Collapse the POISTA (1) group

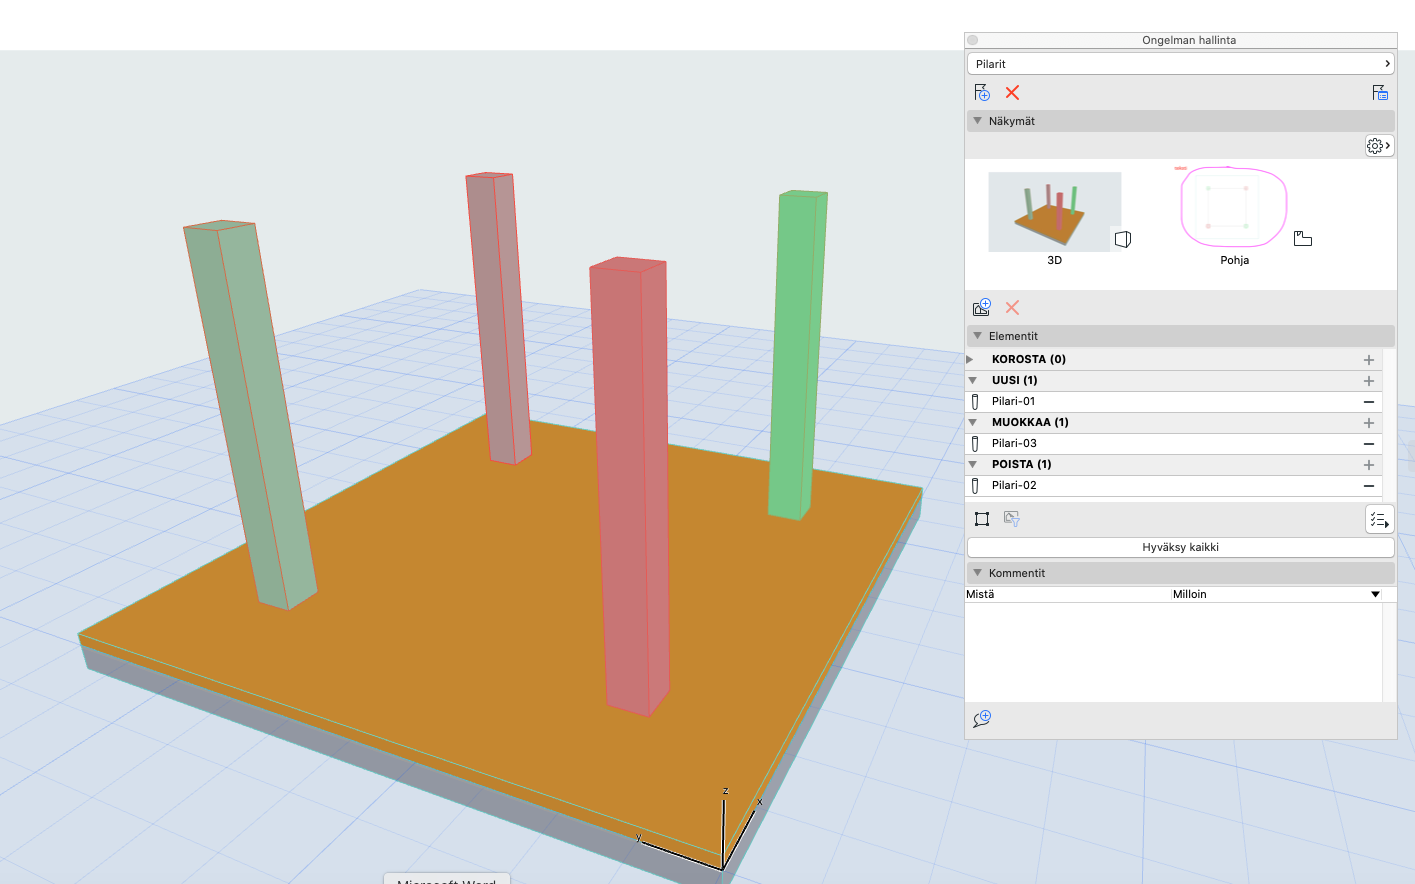pos(972,464)
